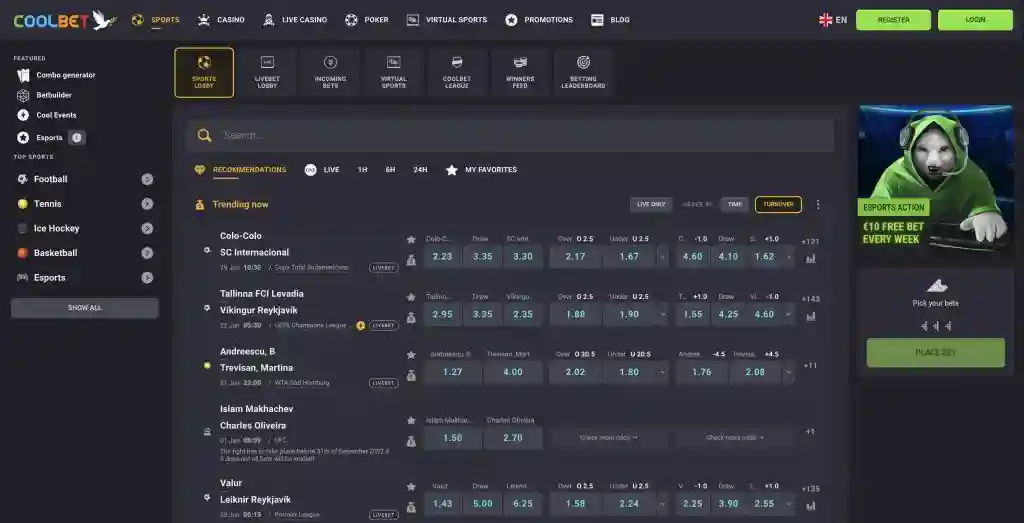The image size is (1024, 523).
Task: Open language selector EN
Action: [833, 20]
